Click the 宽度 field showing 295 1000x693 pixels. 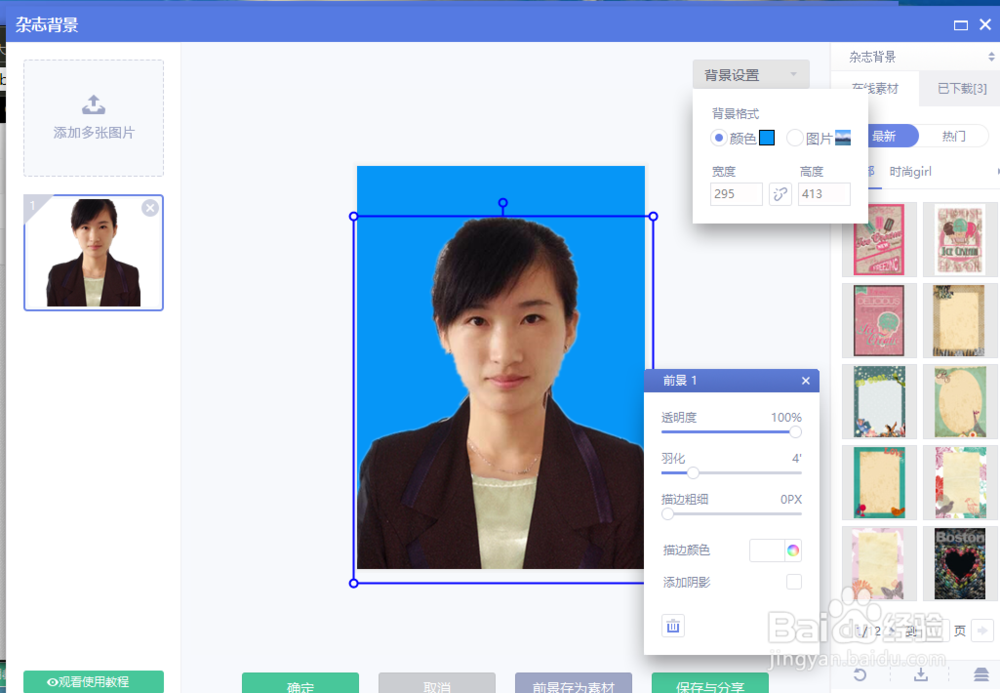(x=736, y=194)
